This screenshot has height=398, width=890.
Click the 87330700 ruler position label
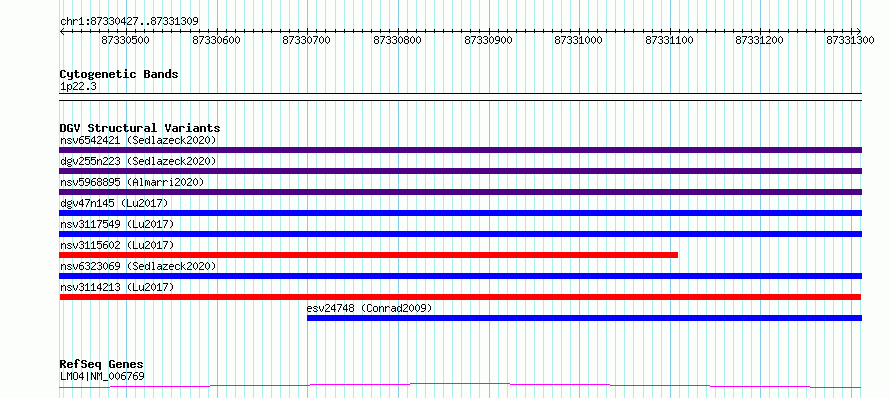307,40
